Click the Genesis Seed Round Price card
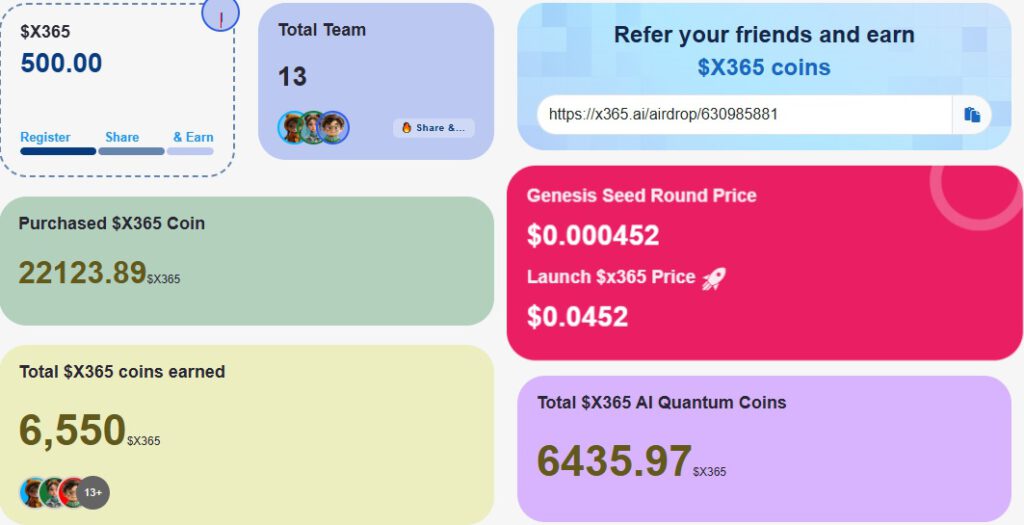1024x525 pixels. click(x=764, y=262)
